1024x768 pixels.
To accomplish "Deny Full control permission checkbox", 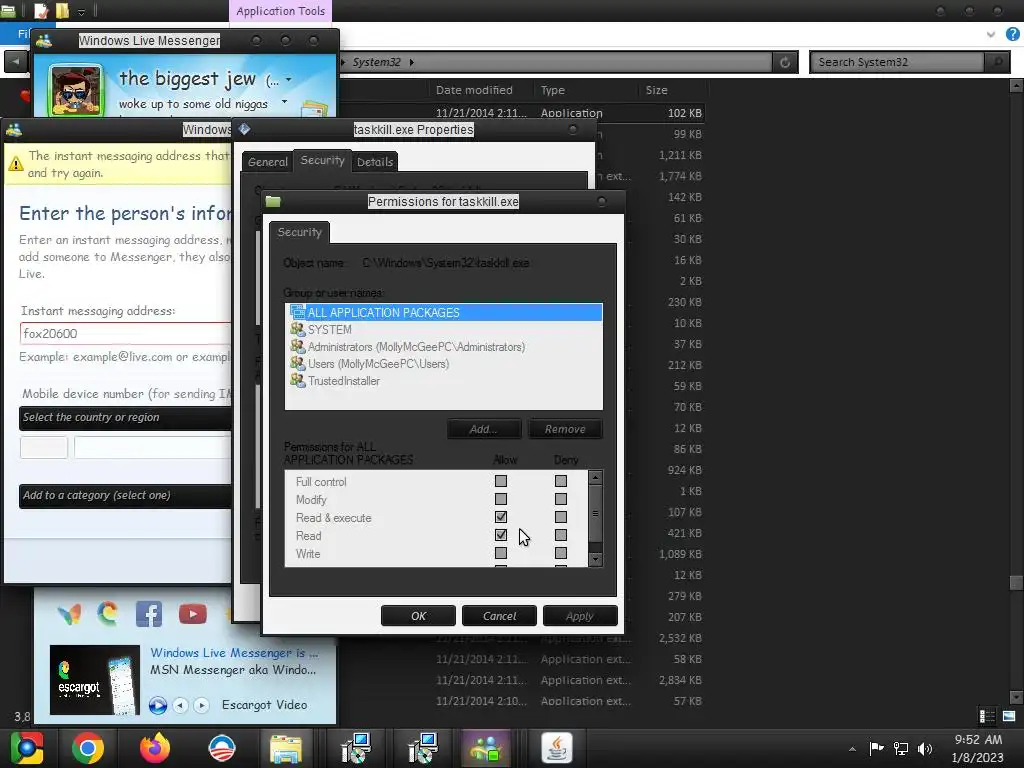I will tap(561, 481).
